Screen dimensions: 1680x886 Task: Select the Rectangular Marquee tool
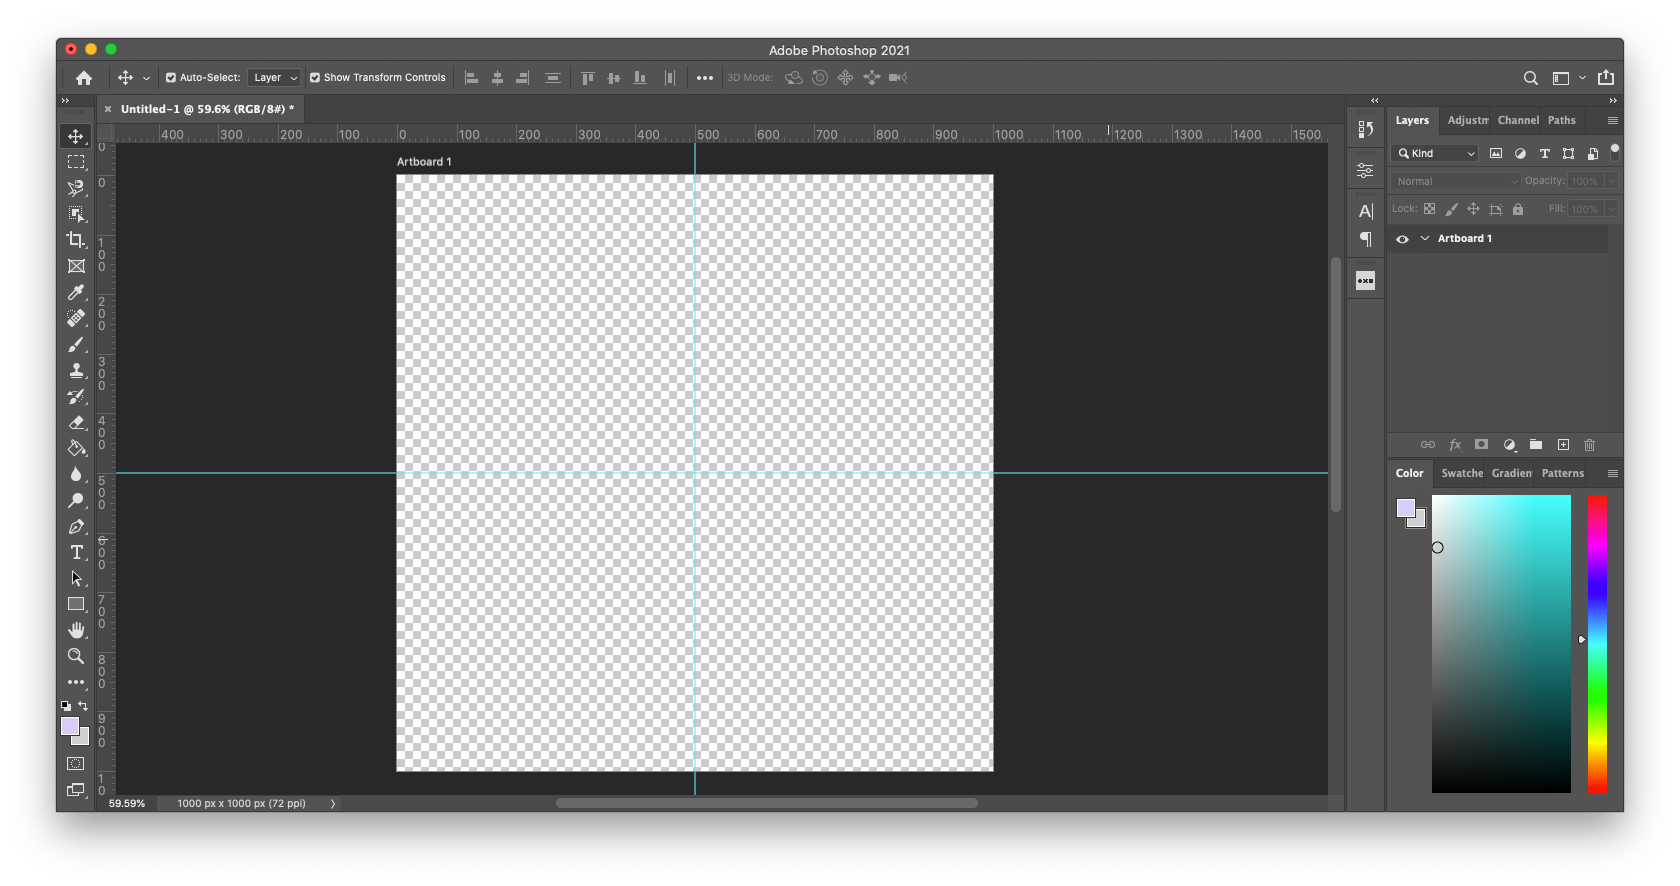click(x=76, y=162)
